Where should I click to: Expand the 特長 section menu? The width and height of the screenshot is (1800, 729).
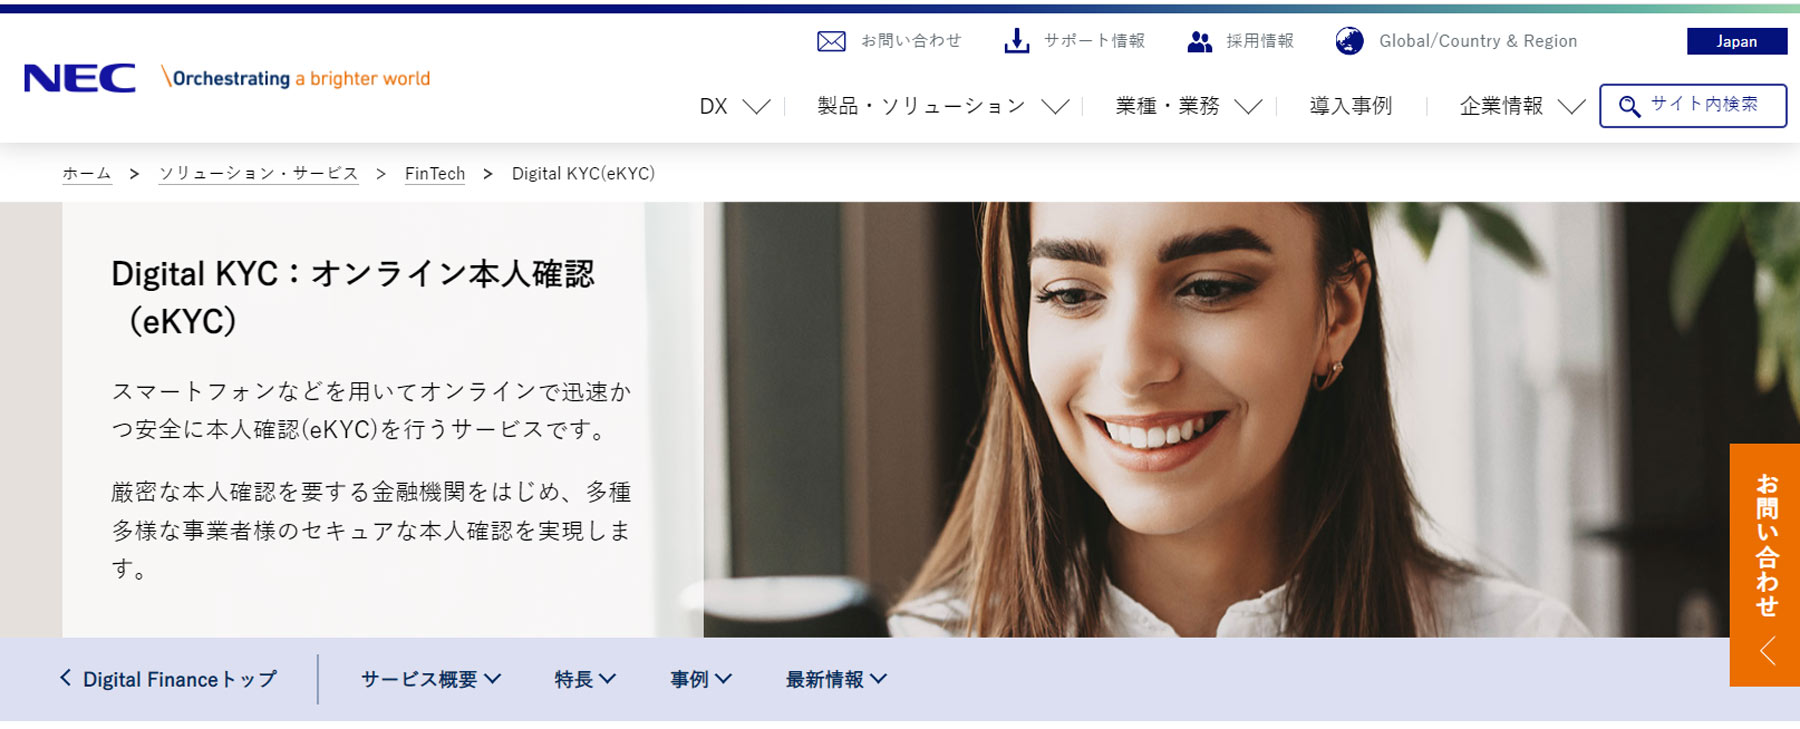coord(585,679)
